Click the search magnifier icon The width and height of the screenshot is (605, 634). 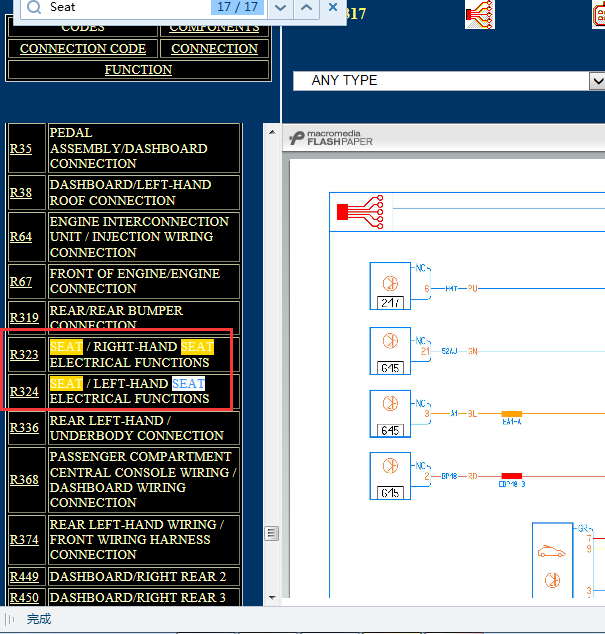click(x=34, y=7)
